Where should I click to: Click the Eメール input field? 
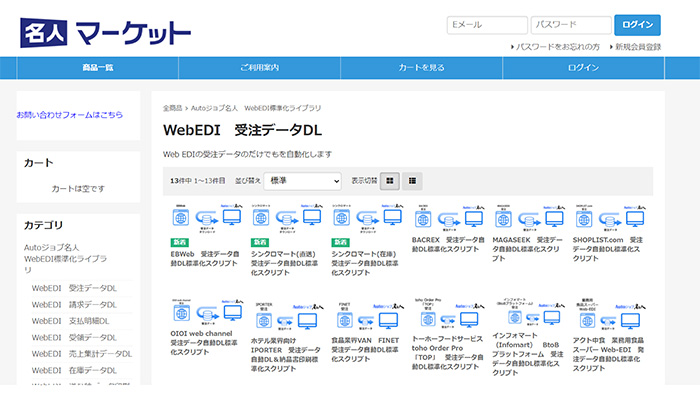coord(487,25)
